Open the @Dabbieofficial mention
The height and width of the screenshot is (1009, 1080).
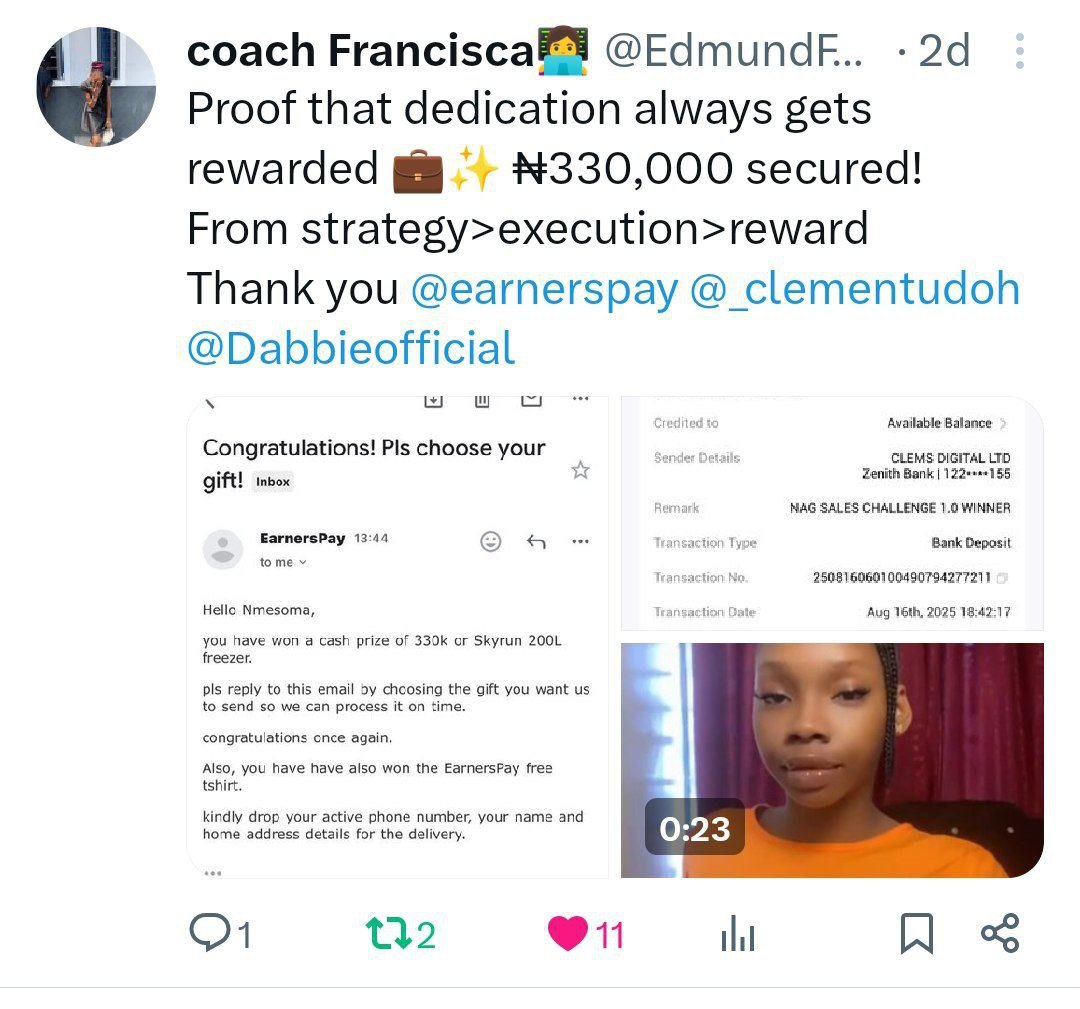pos(351,349)
